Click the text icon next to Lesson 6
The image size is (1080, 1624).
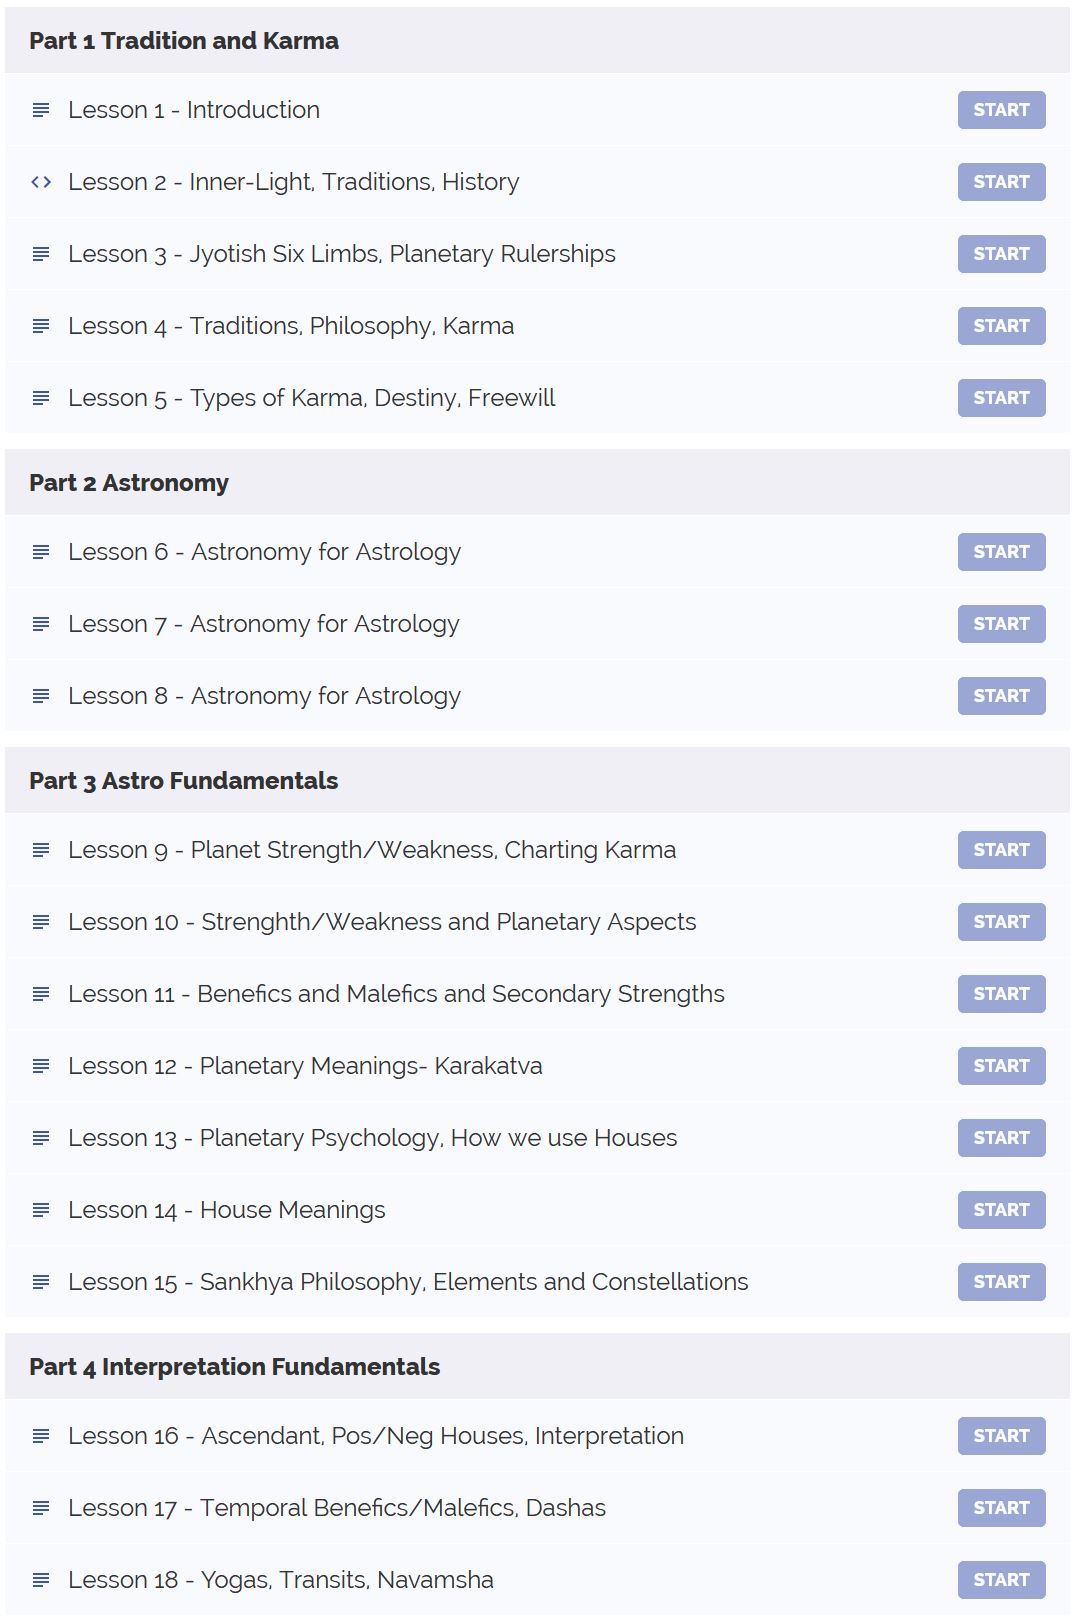[x=41, y=552]
